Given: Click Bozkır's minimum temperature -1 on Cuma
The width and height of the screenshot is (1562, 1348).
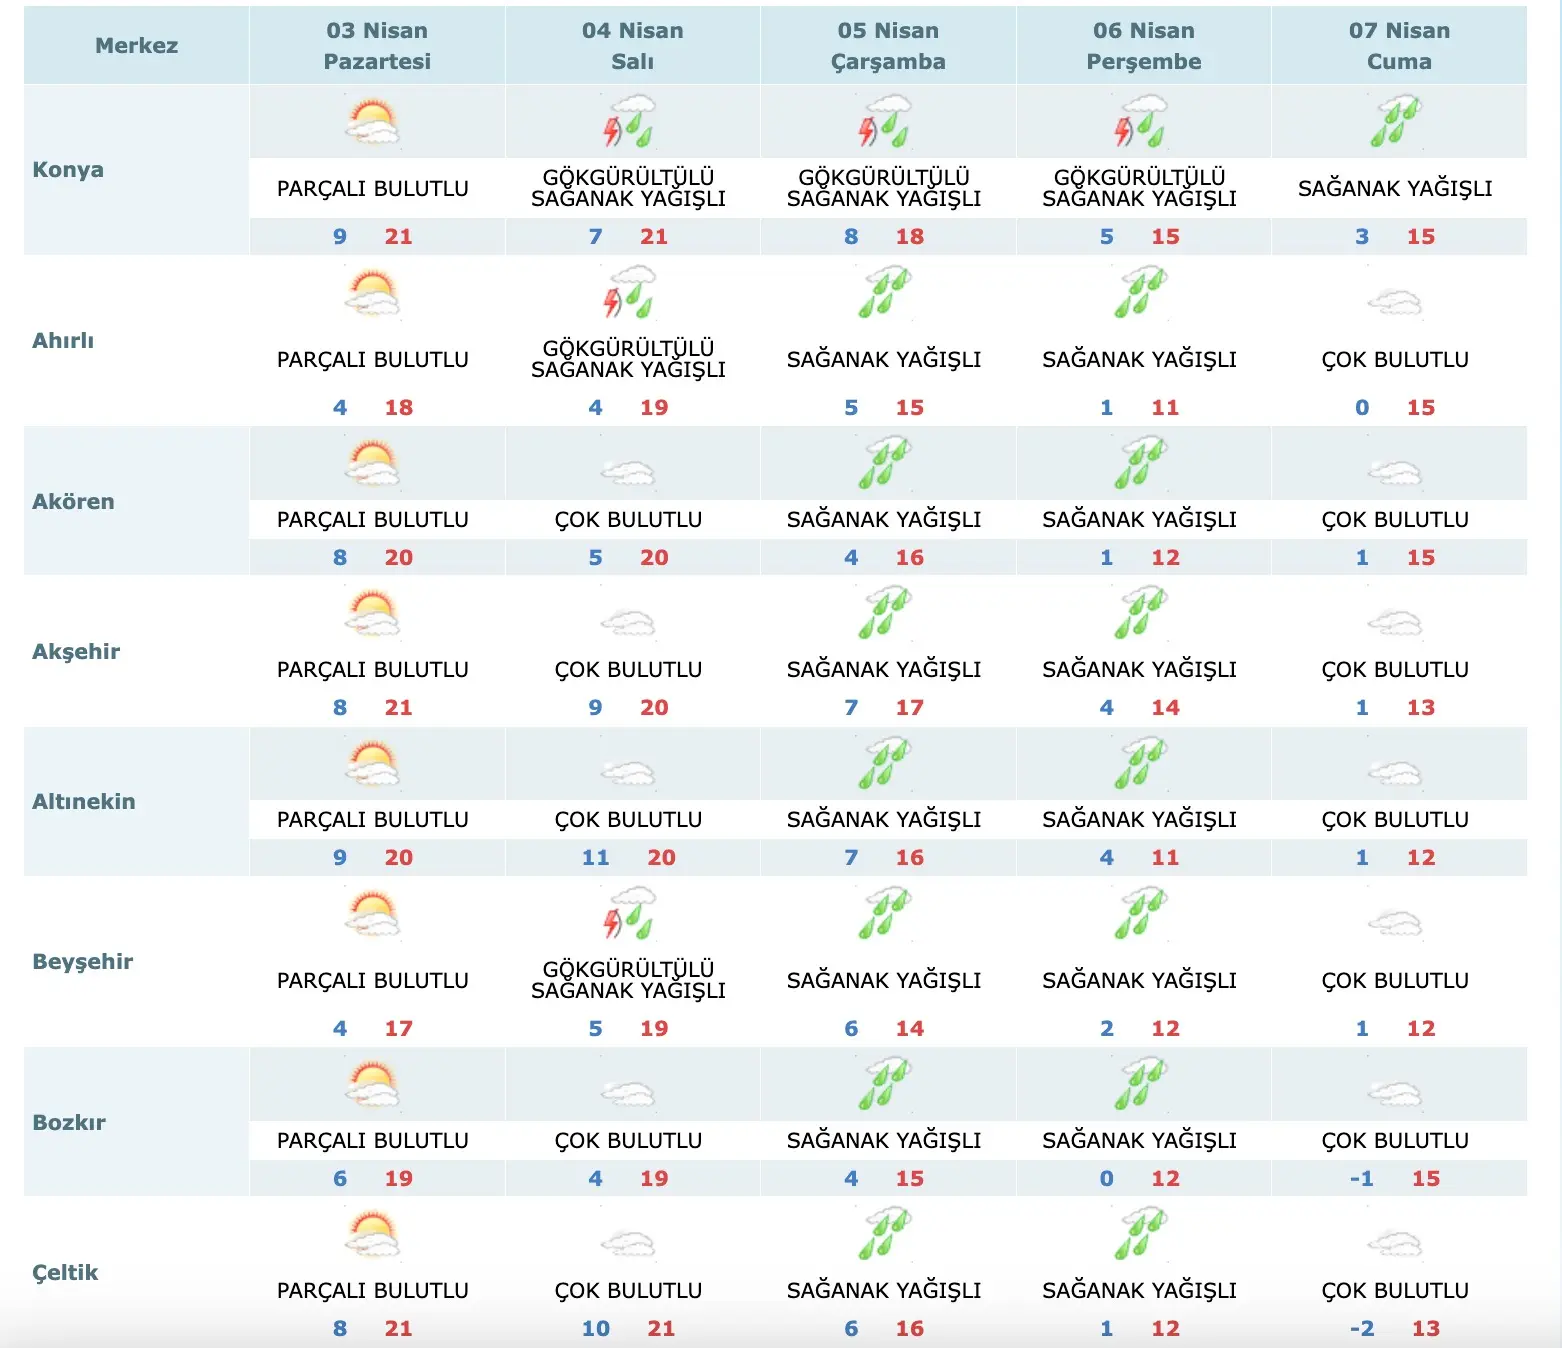Looking at the screenshot, I should (x=1361, y=1178).
